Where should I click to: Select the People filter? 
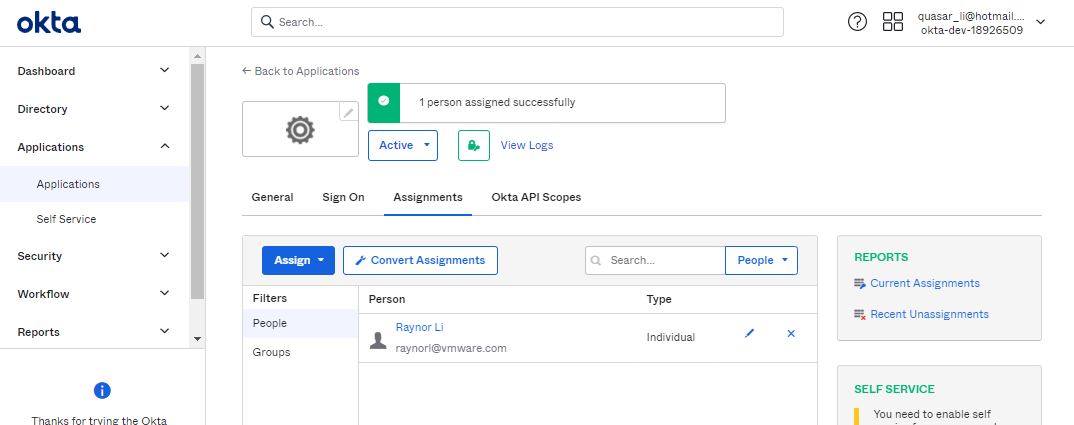click(x=300, y=324)
